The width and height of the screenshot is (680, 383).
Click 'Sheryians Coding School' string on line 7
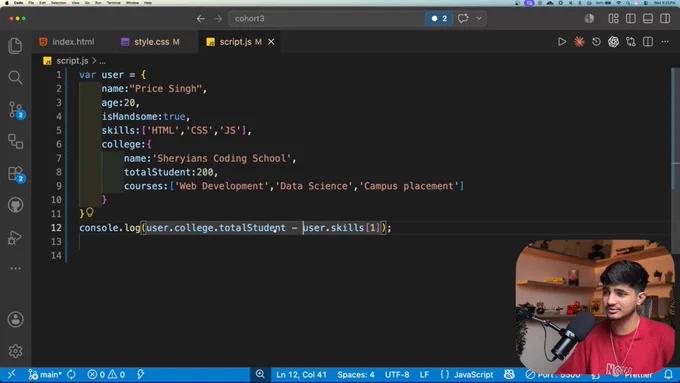[222, 158]
